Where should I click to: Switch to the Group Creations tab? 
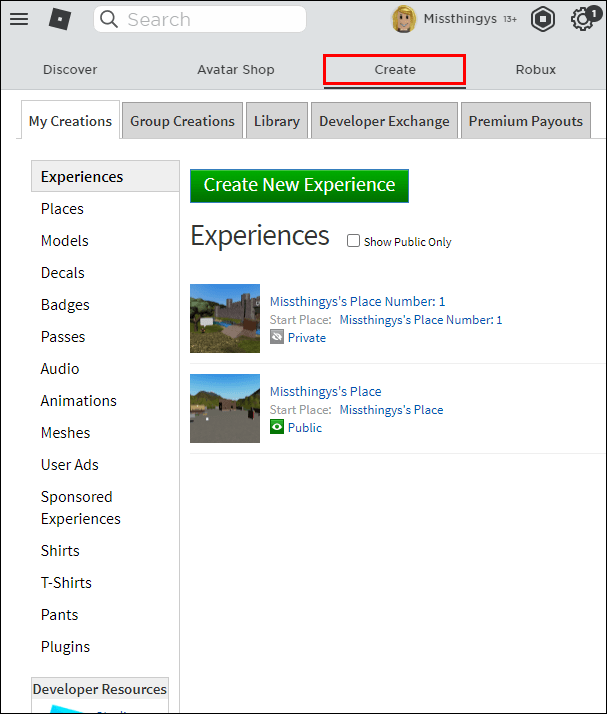[182, 121]
